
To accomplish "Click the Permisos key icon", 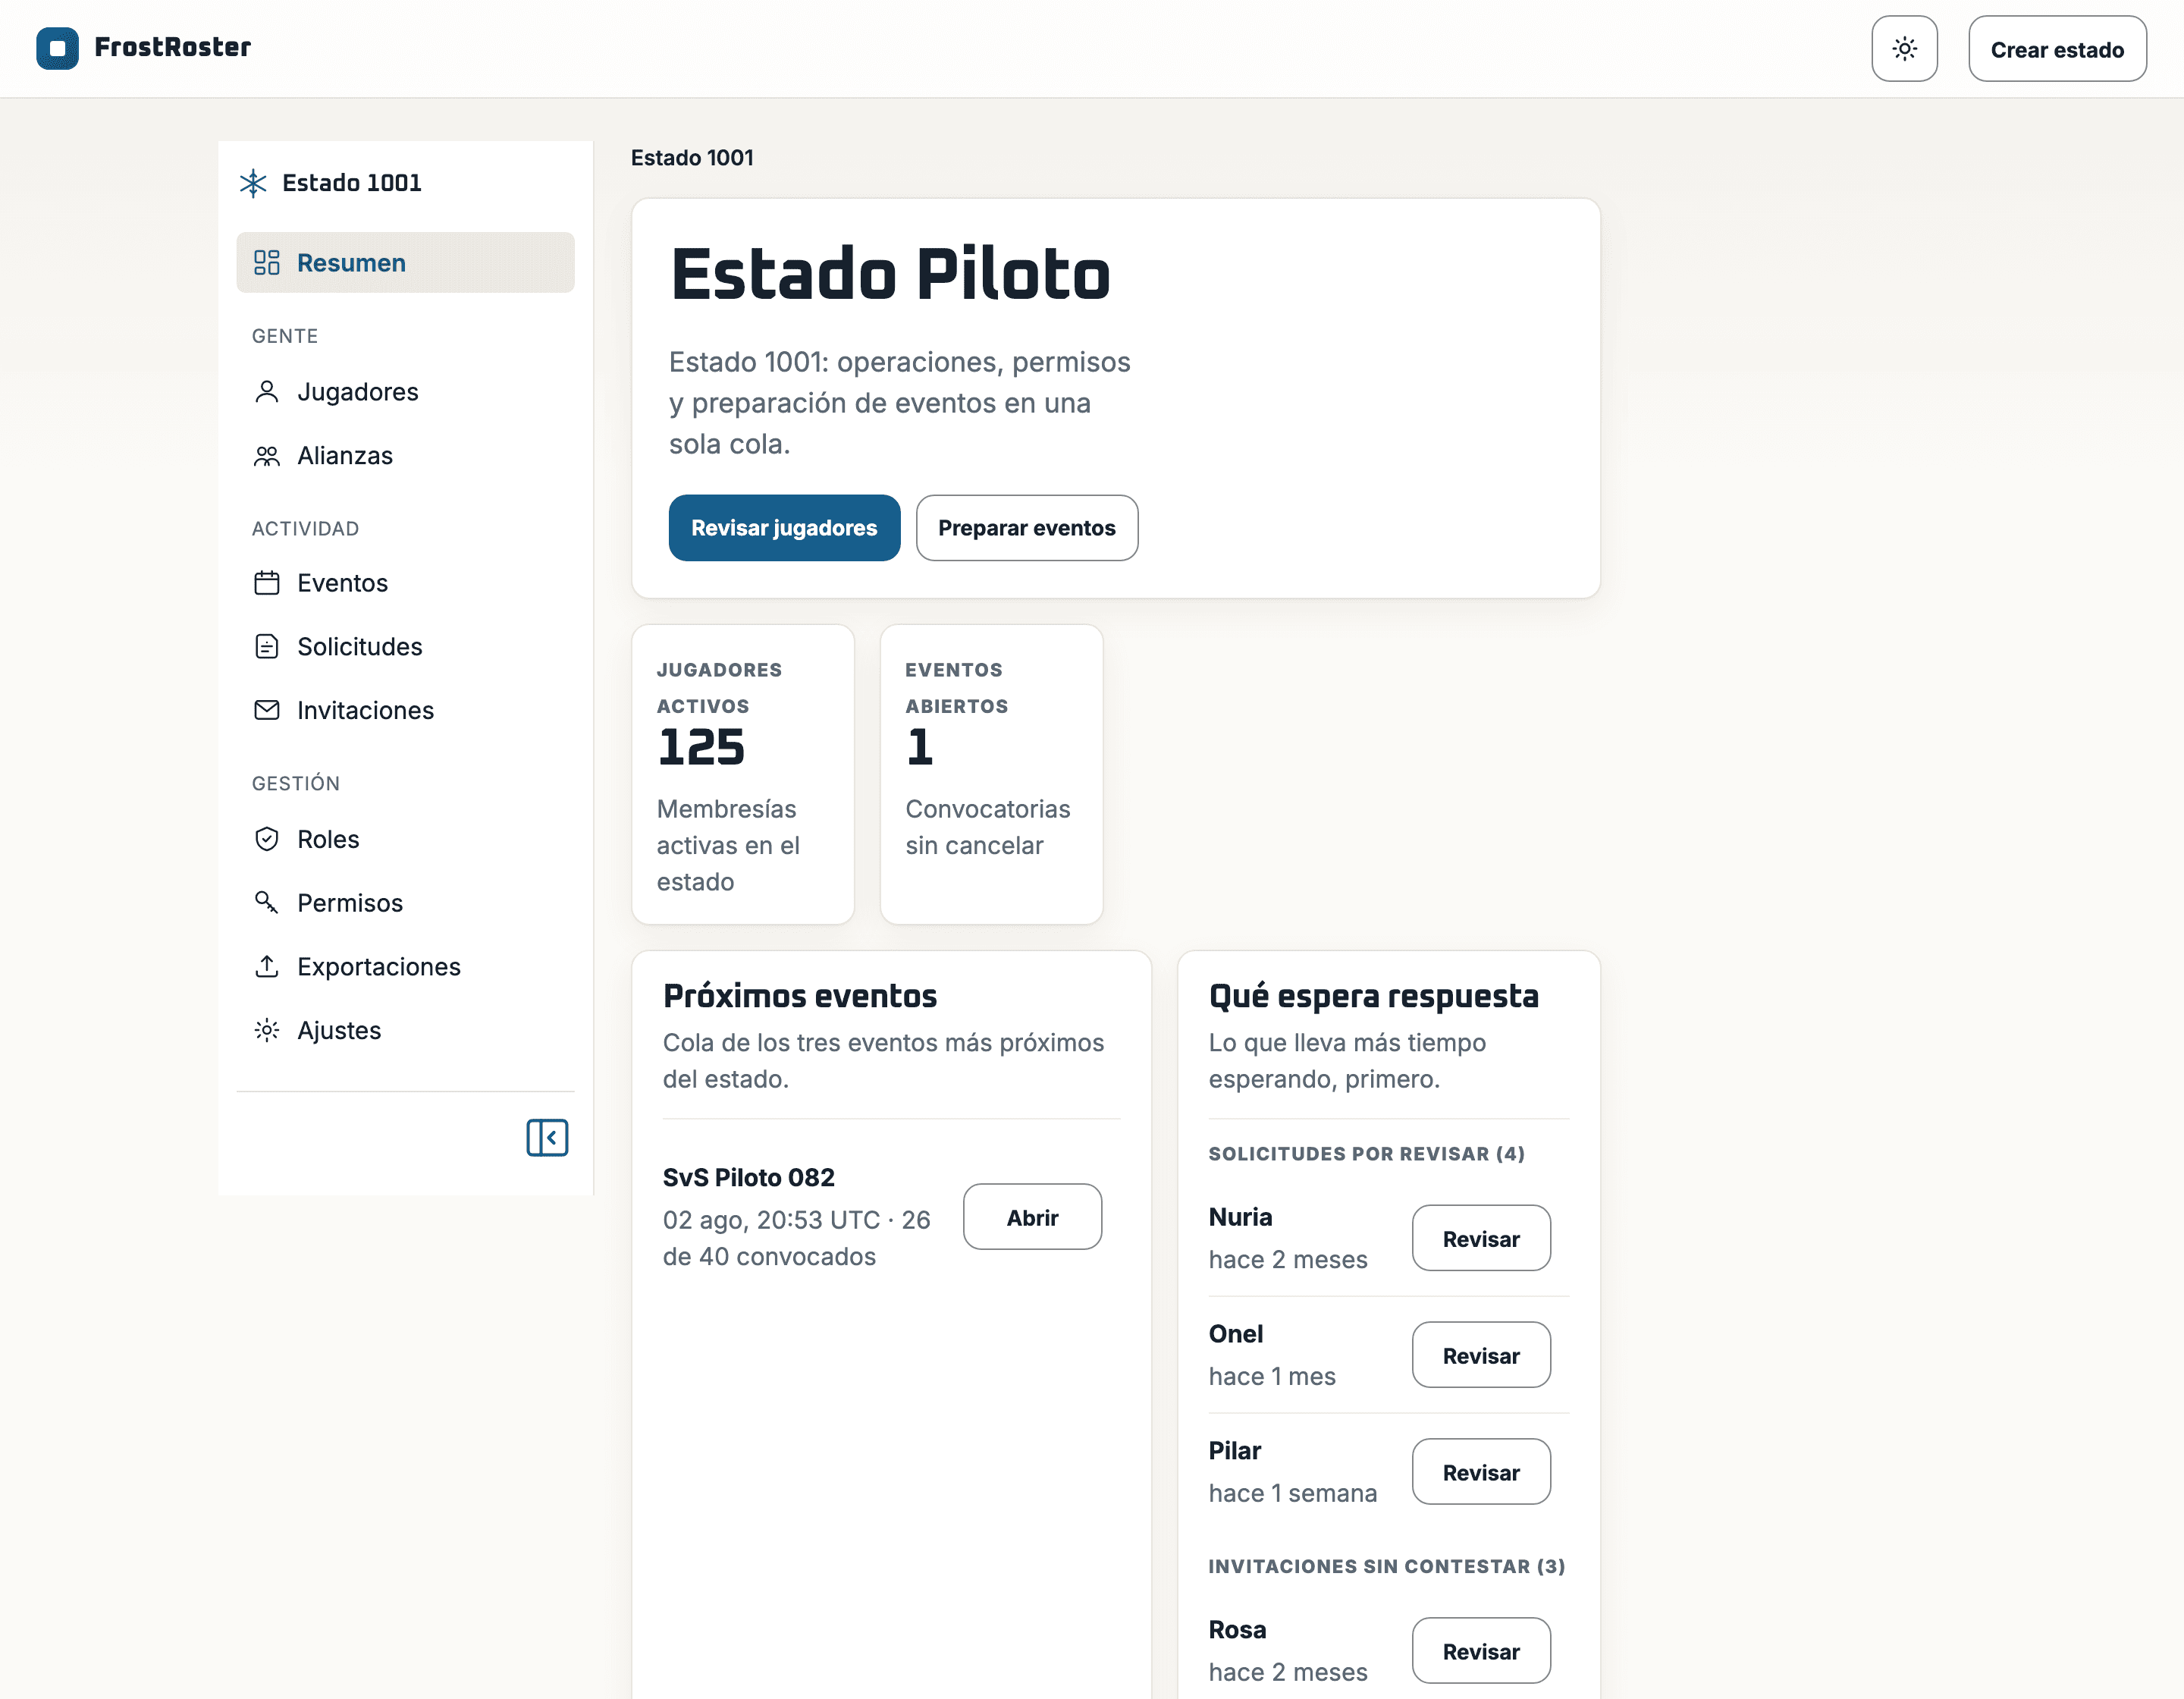I will (266, 903).
